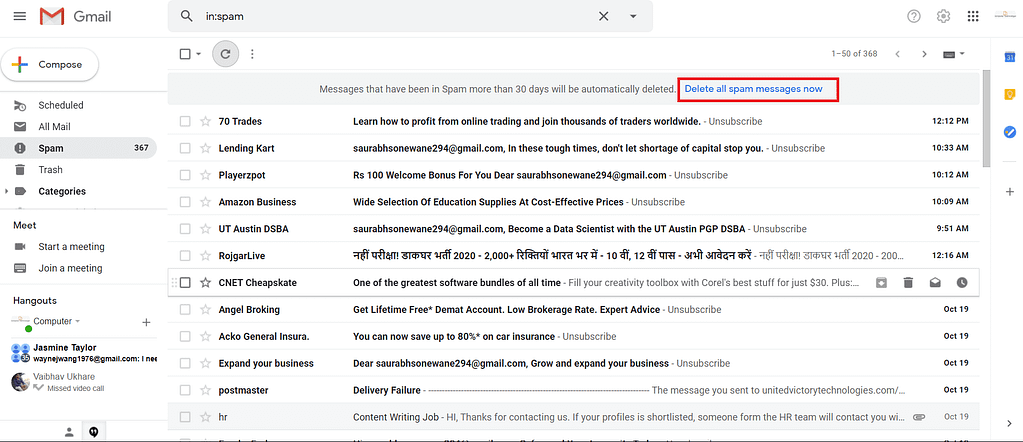This screenshot has width=1023, height=442.
Task: Open the Settings gear
Action: tap(943, 16)
